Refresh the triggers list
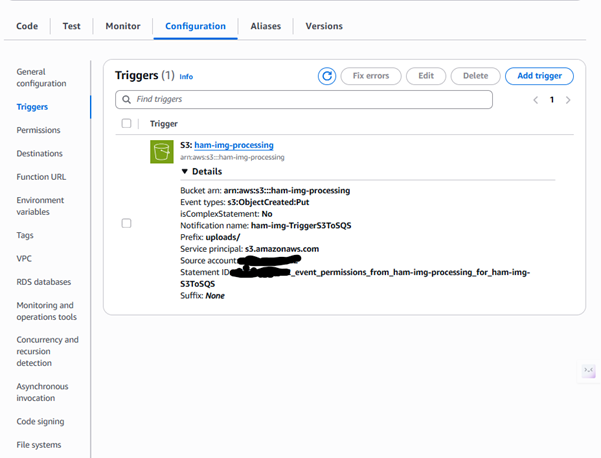This screenshot has width=601, height=458. coord(327,76)
